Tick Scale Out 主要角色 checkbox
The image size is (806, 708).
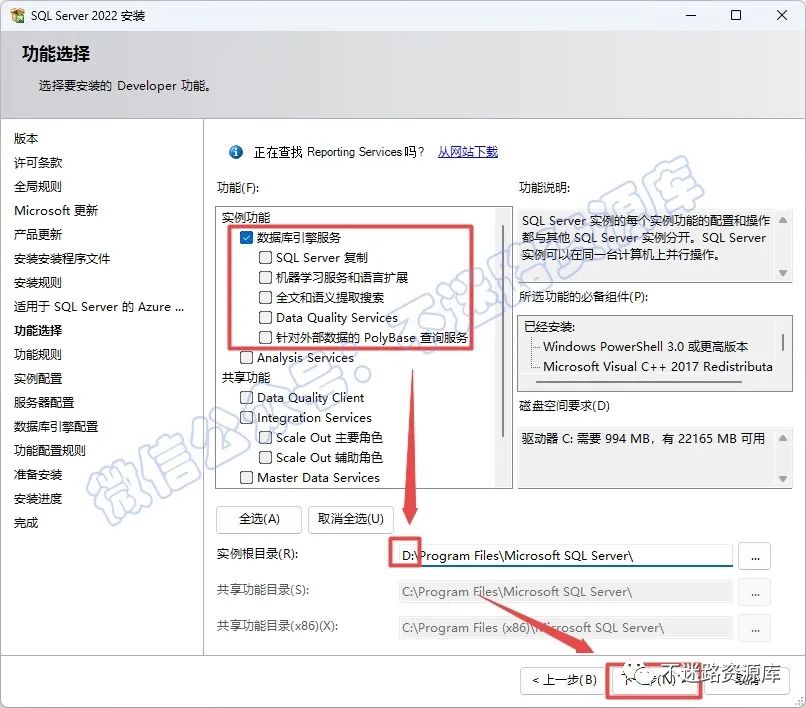point(265,438)
